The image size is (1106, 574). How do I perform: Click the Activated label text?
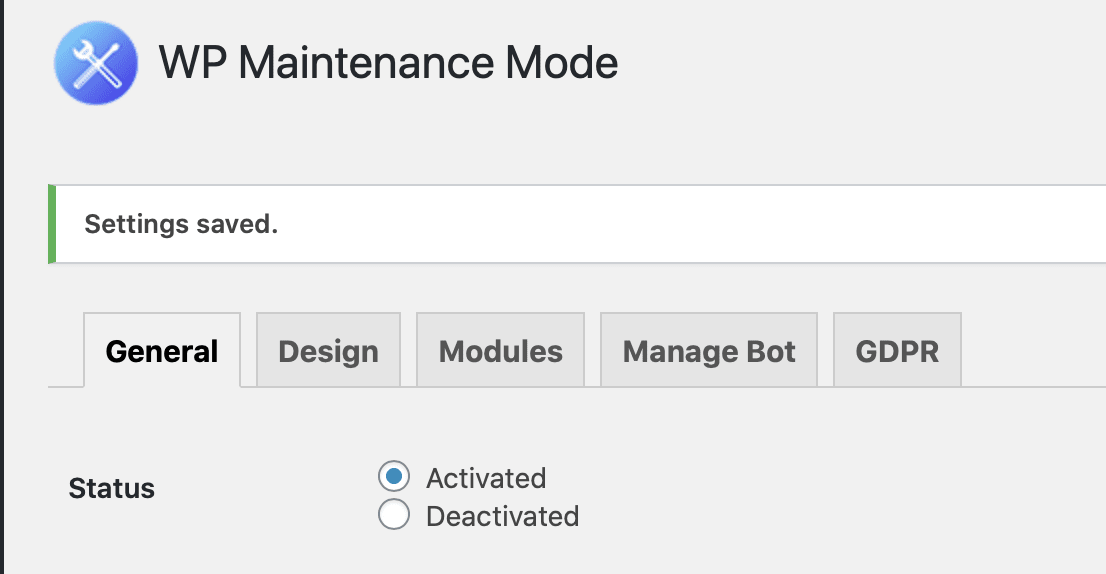tap(486, 478)
